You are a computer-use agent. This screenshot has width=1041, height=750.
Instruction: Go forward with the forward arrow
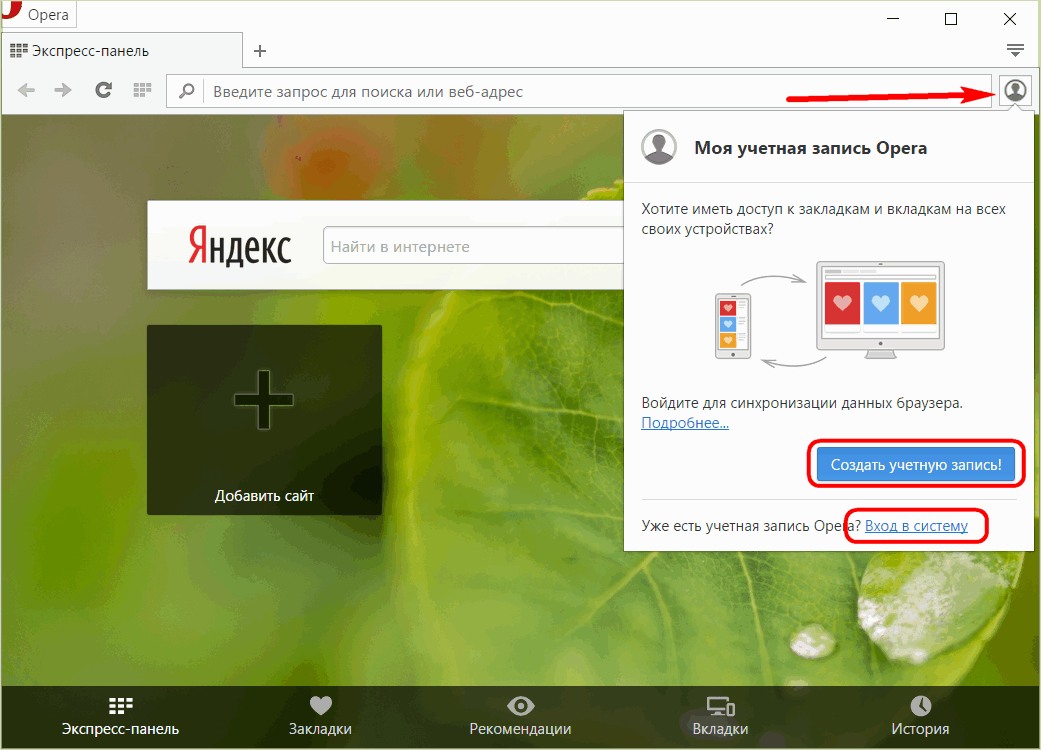point(63,90)
